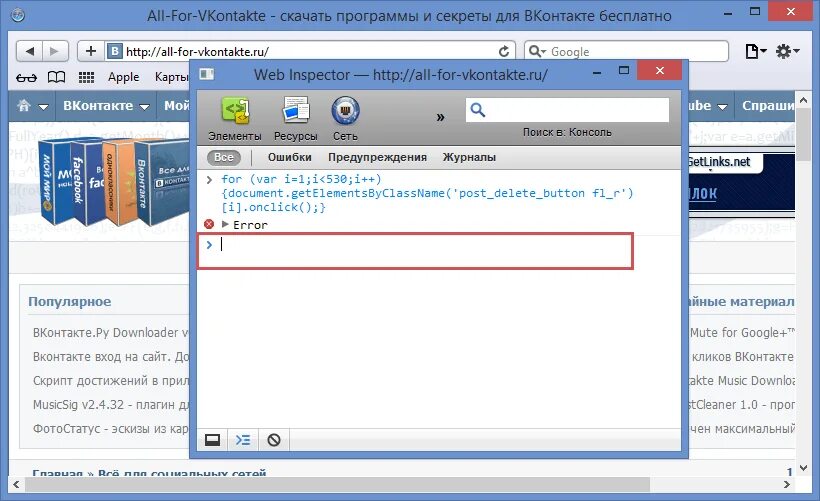820x501 pixels.
Task: Open the settings gear menu
Action: [787, 51]
